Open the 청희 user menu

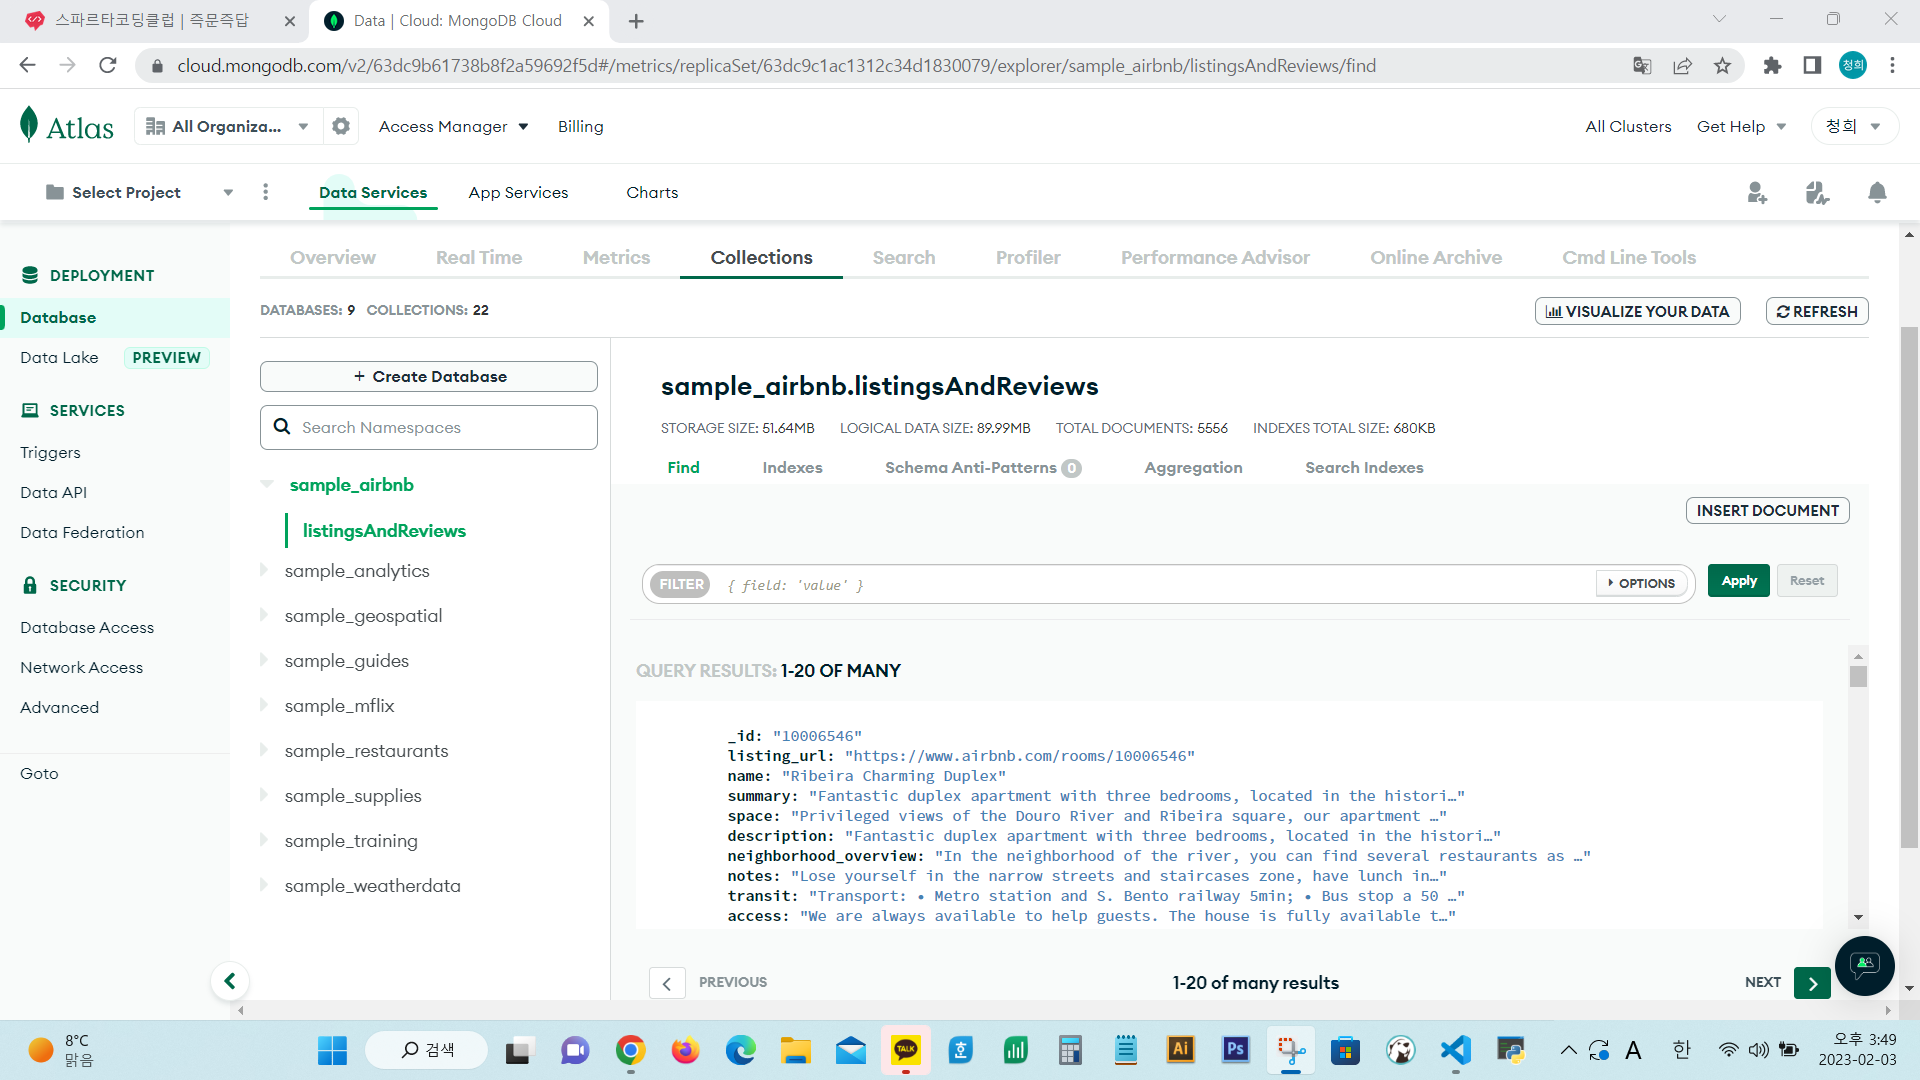[x=1854, y=126]
